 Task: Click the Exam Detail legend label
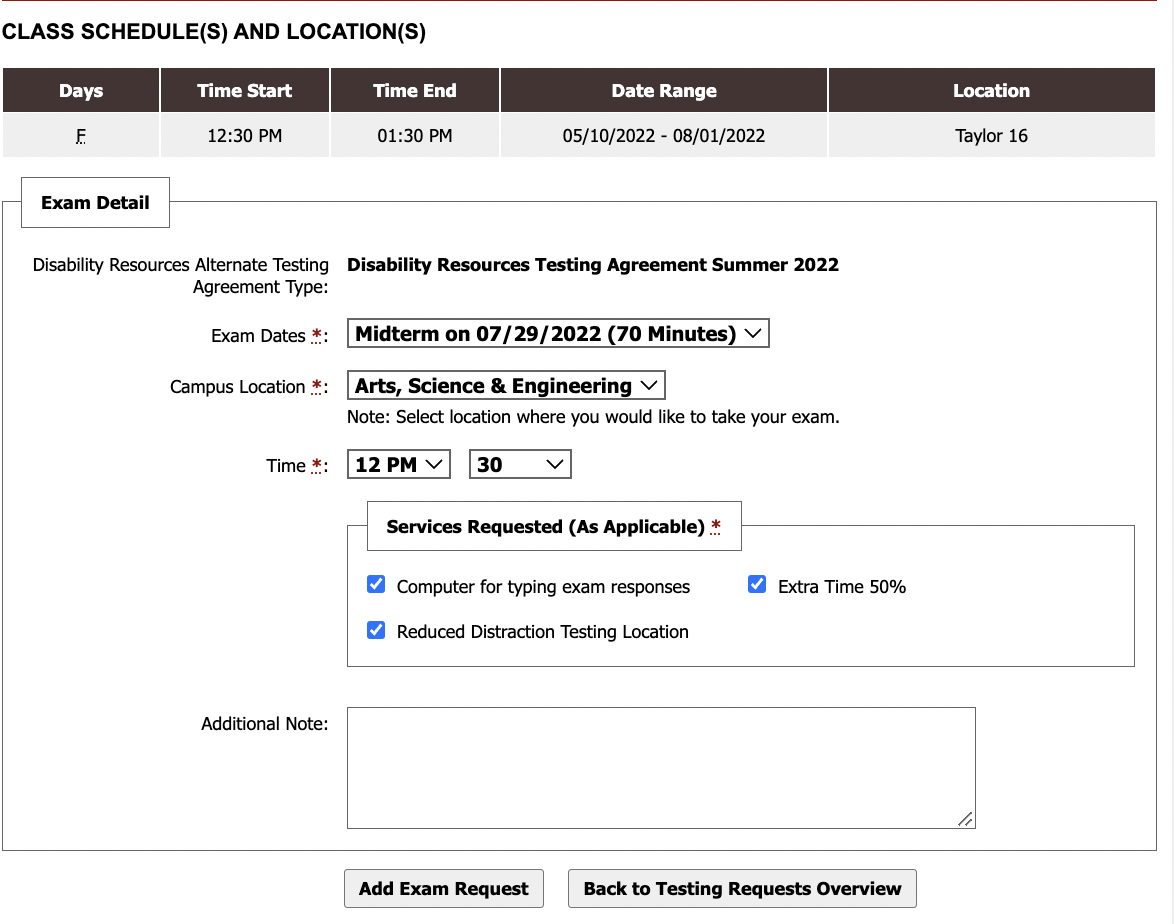pos(95,203)
